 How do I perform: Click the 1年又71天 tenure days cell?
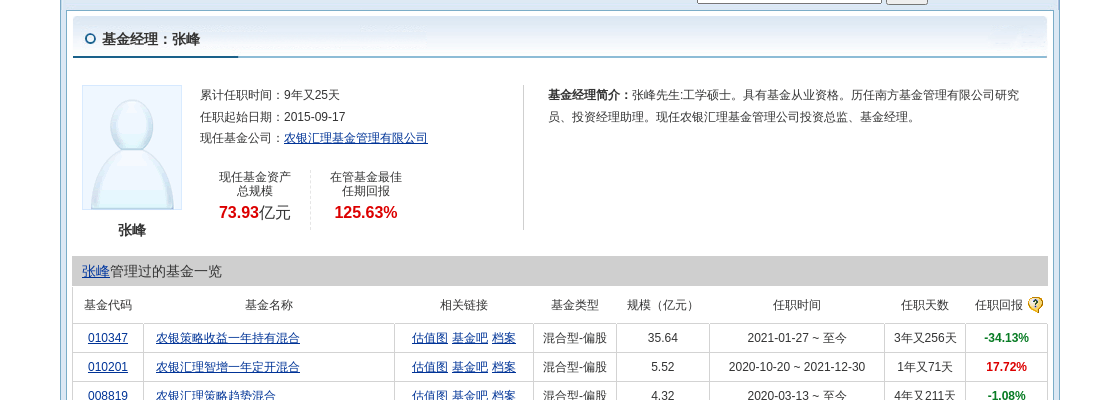click(925, 367)
